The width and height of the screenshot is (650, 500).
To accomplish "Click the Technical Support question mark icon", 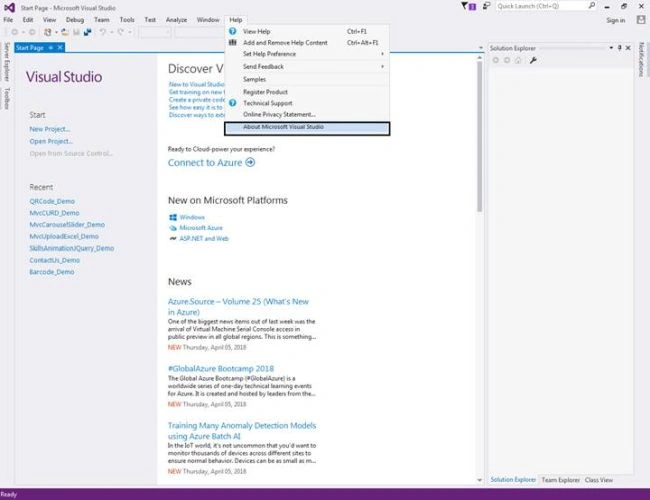I will (233, 103).
